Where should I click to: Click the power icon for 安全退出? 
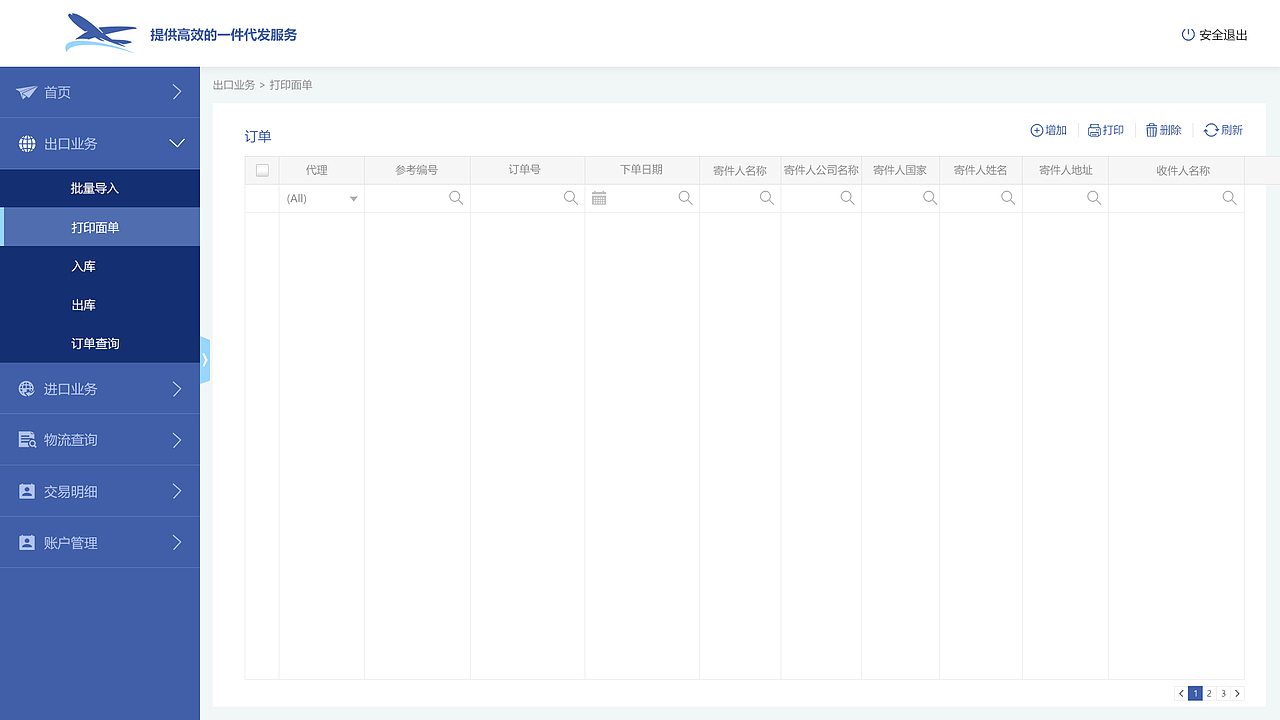tap(1188, 34)
